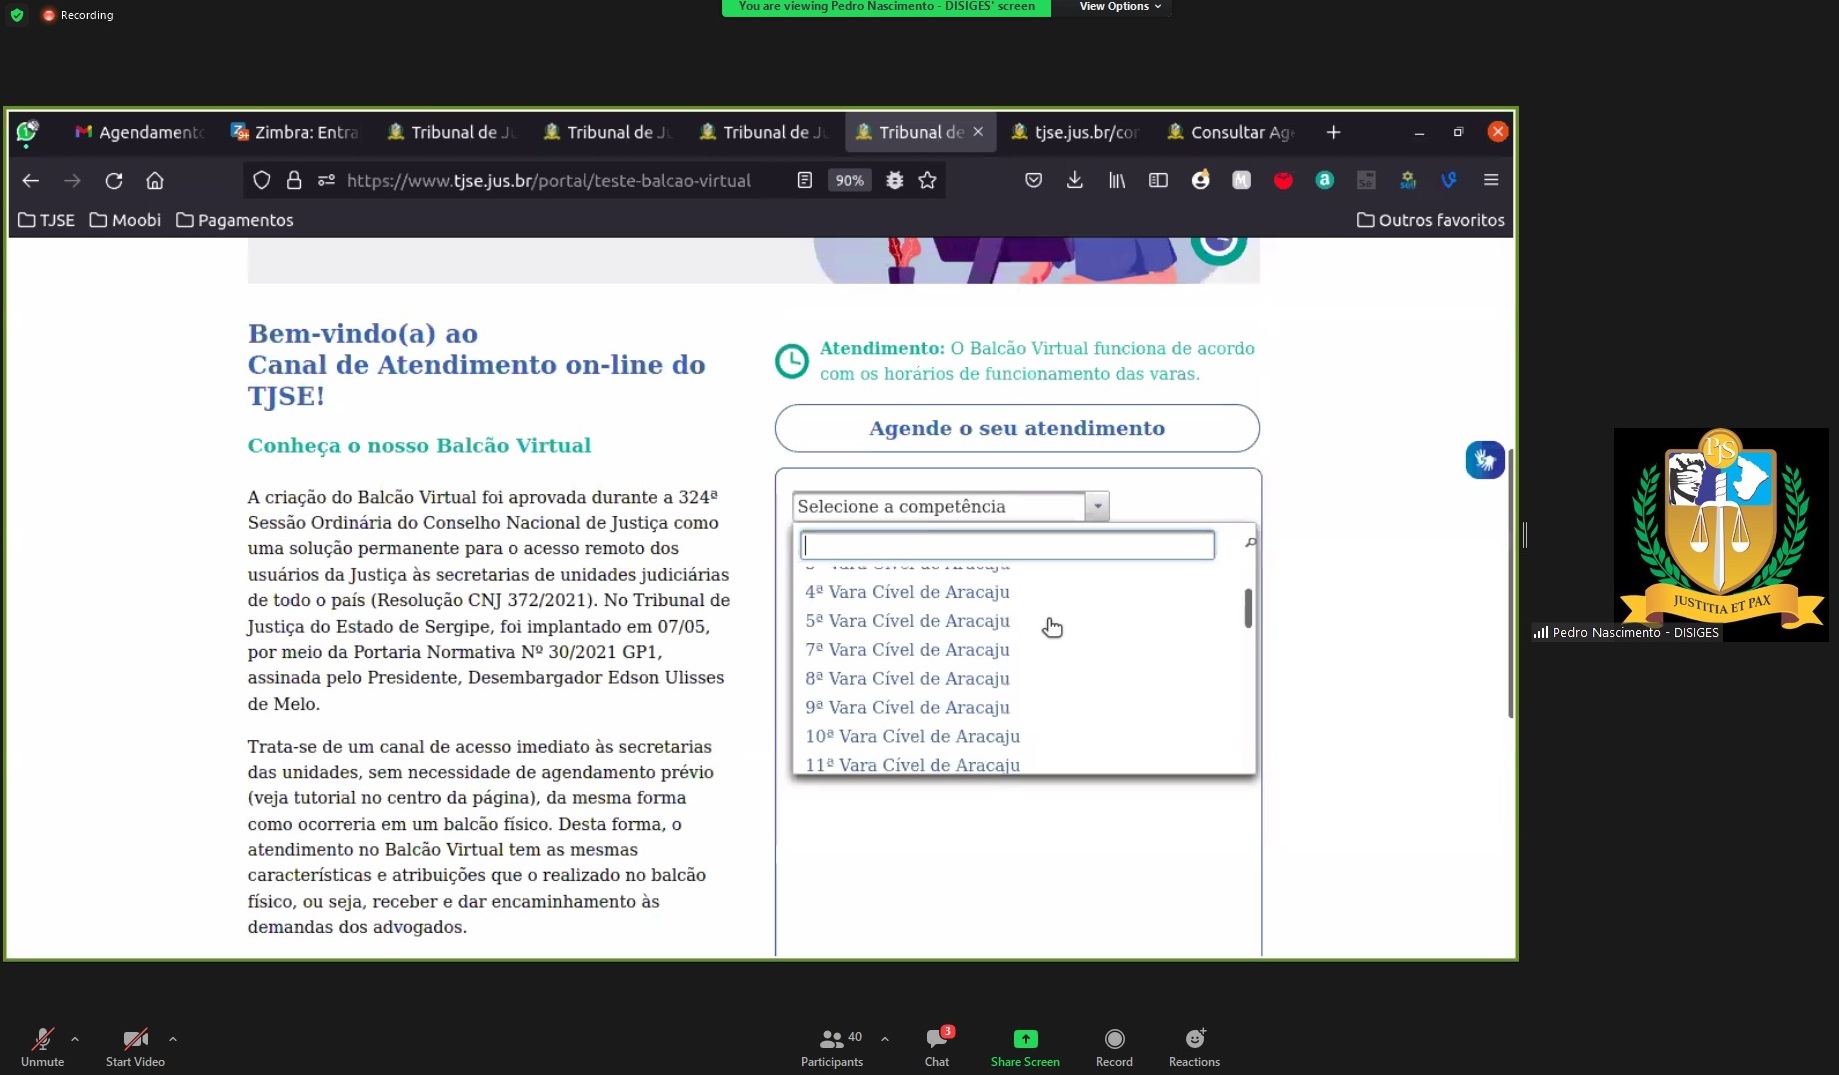Click the green Share Screen icon
This screenshot has height=1075, width=1839.
(1025, 1039)
